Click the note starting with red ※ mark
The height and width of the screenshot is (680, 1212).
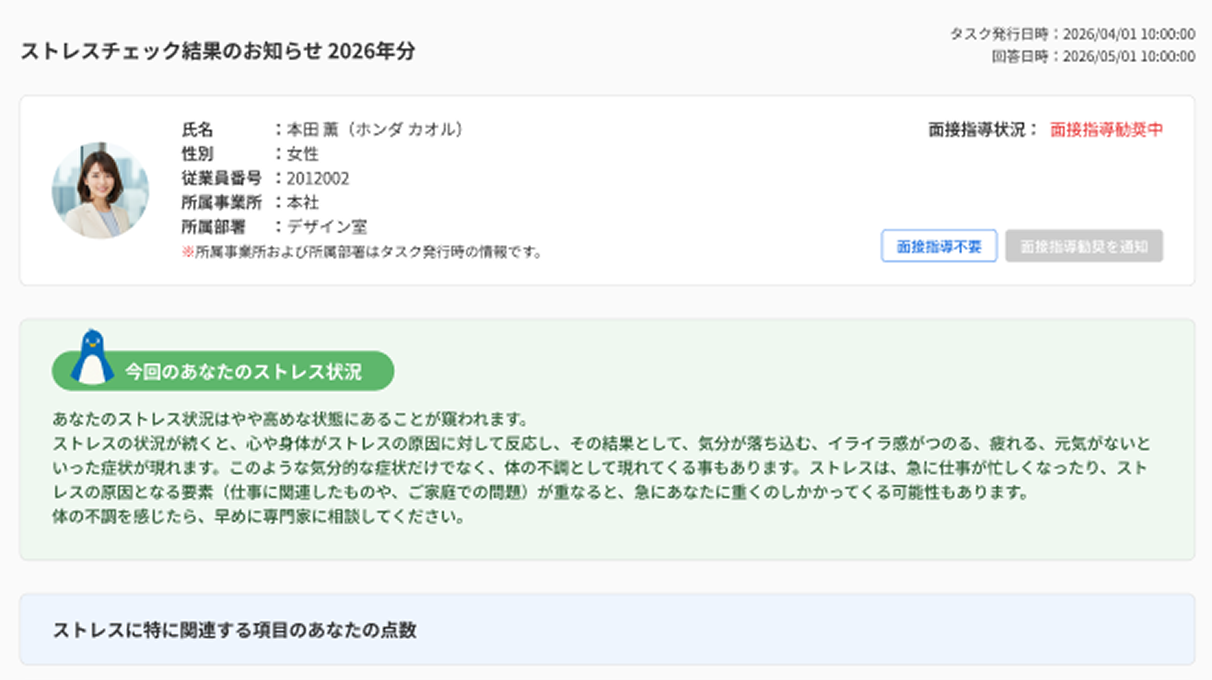pos(361,252)
